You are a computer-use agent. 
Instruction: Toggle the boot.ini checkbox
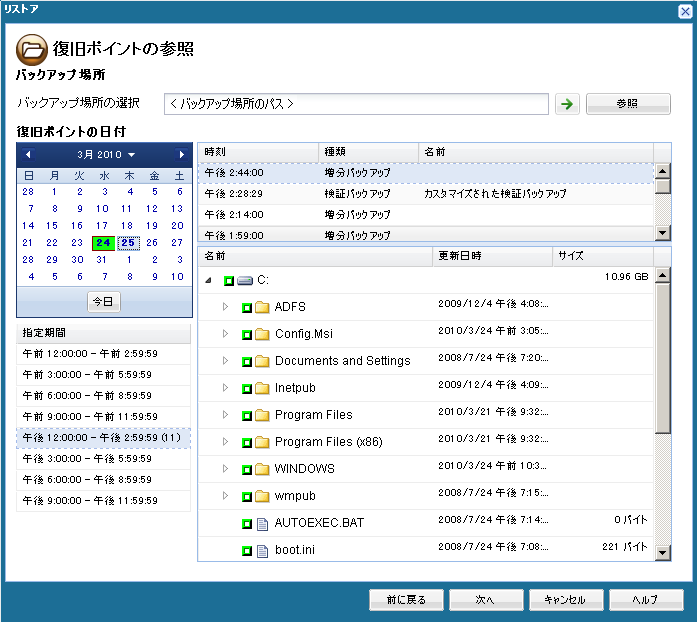click(x=247, y=551)
